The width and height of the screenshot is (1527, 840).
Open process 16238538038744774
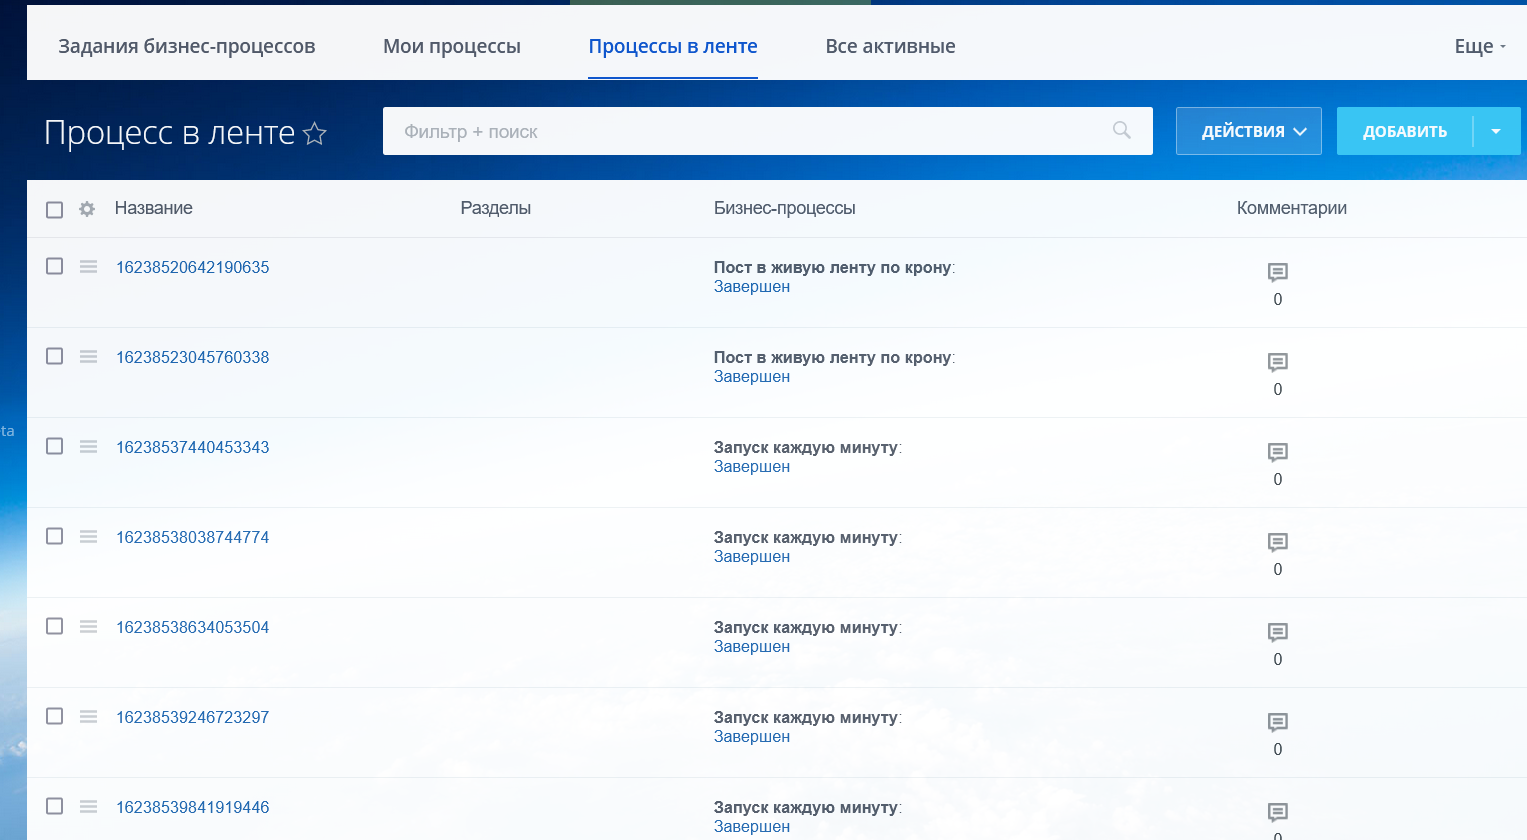coord(193,537)
